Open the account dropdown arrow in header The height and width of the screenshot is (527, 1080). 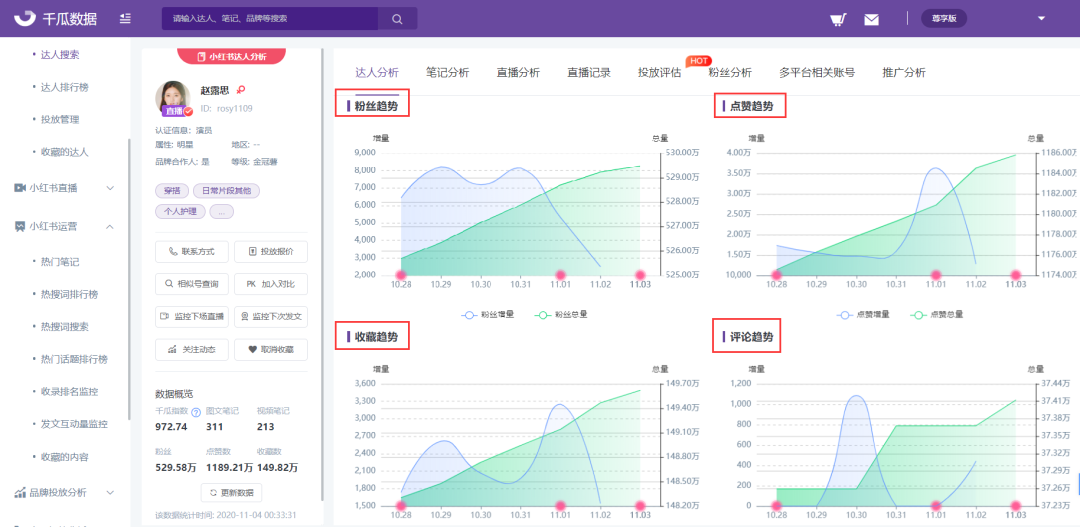1041,19
